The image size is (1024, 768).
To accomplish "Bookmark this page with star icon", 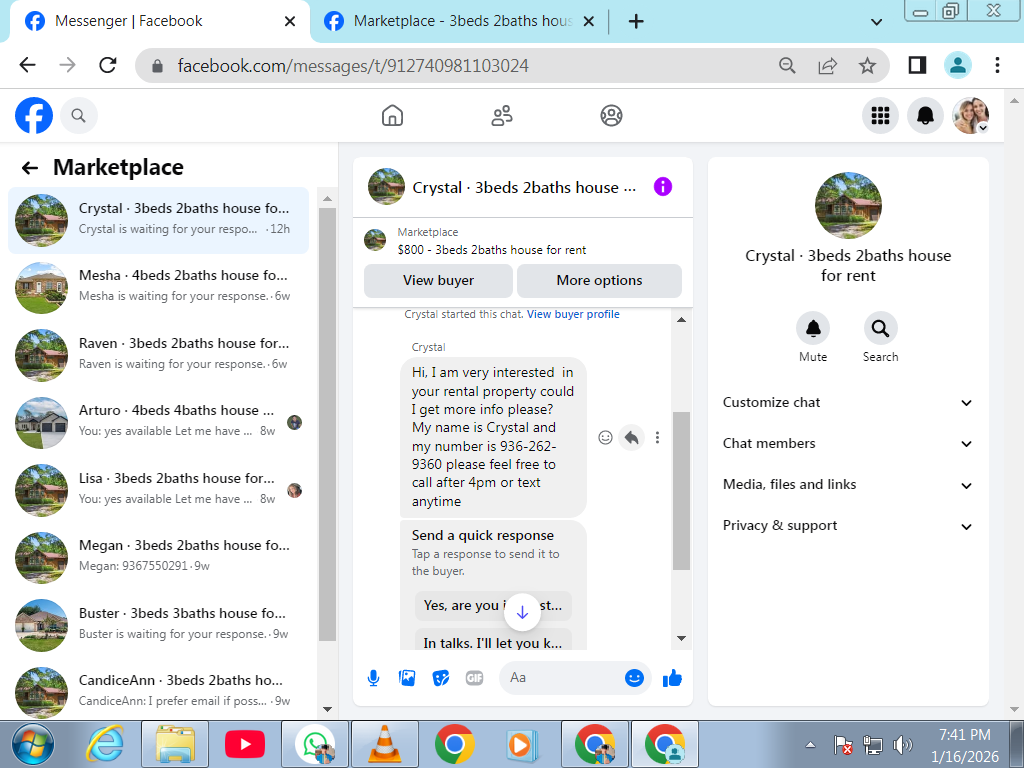I will pyautogui.click(x=867, y=65).
